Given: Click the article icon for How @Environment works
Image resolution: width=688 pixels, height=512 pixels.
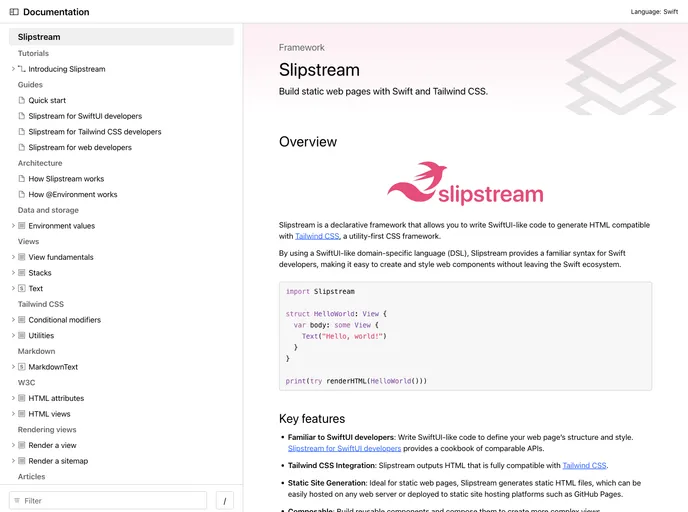Looking at the screenshot, I should click(x=22, y=194).
